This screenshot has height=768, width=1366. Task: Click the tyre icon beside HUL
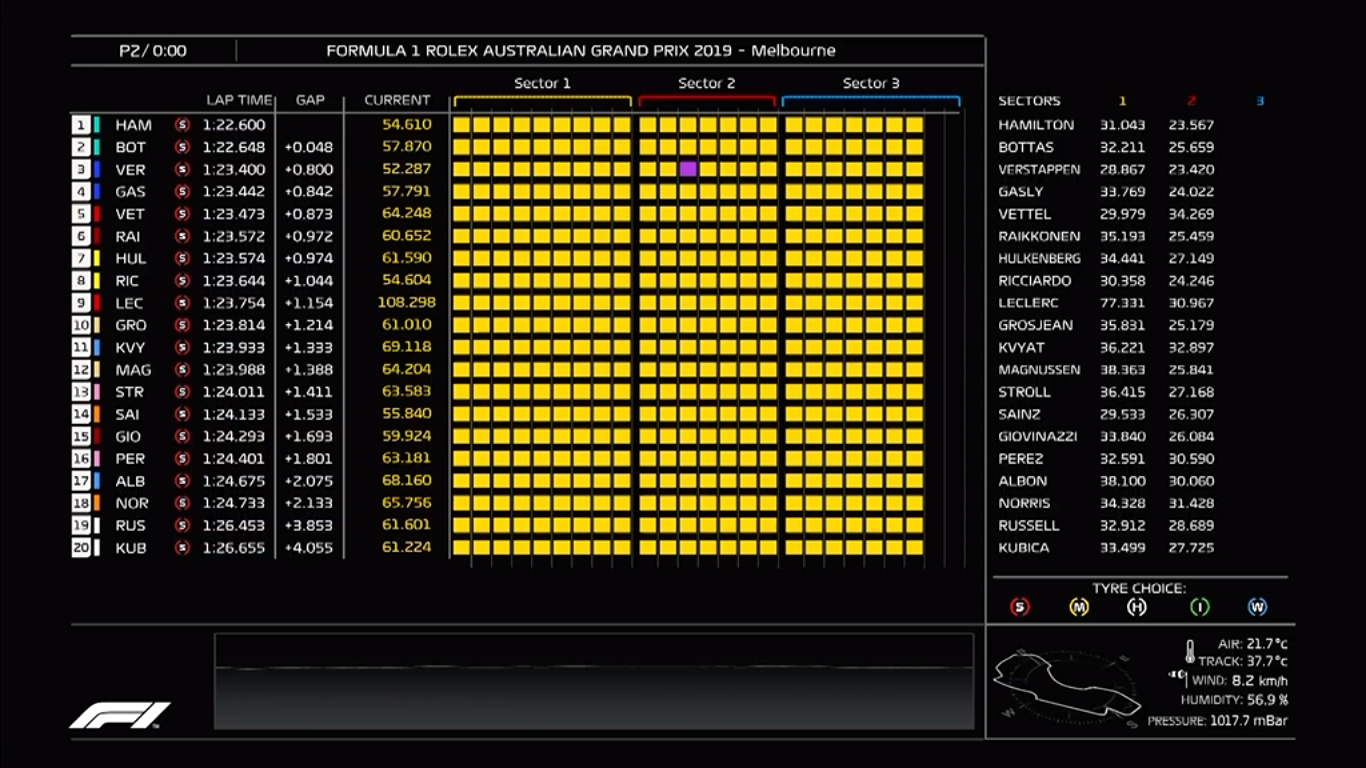[x=182, y=258]
